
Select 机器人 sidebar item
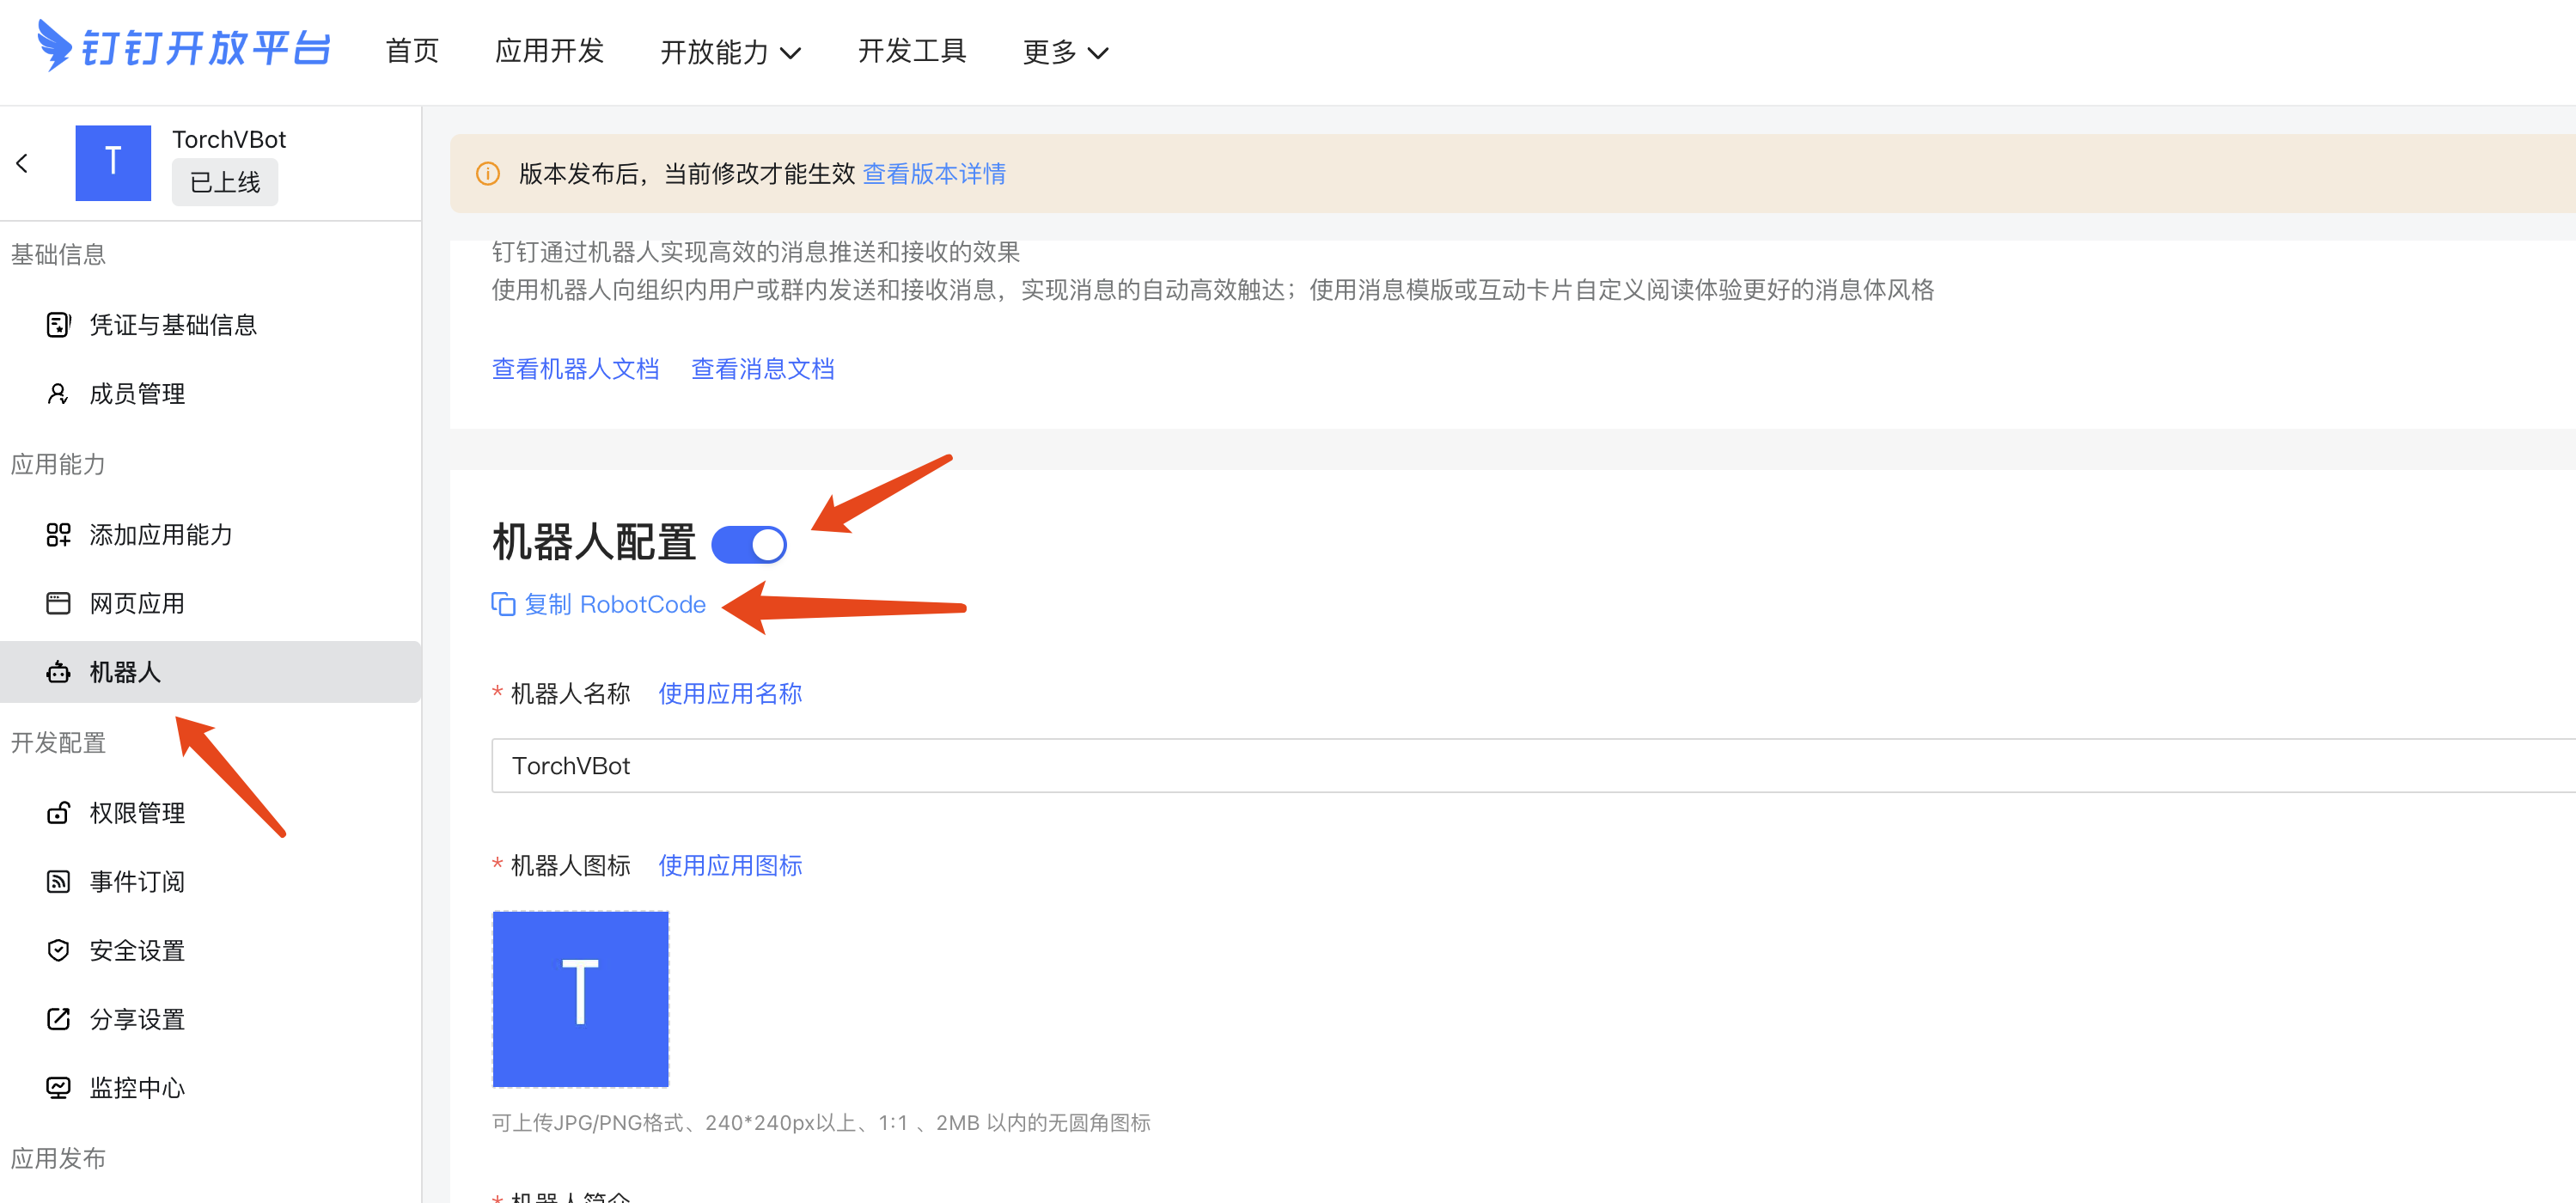click(210, 672)
